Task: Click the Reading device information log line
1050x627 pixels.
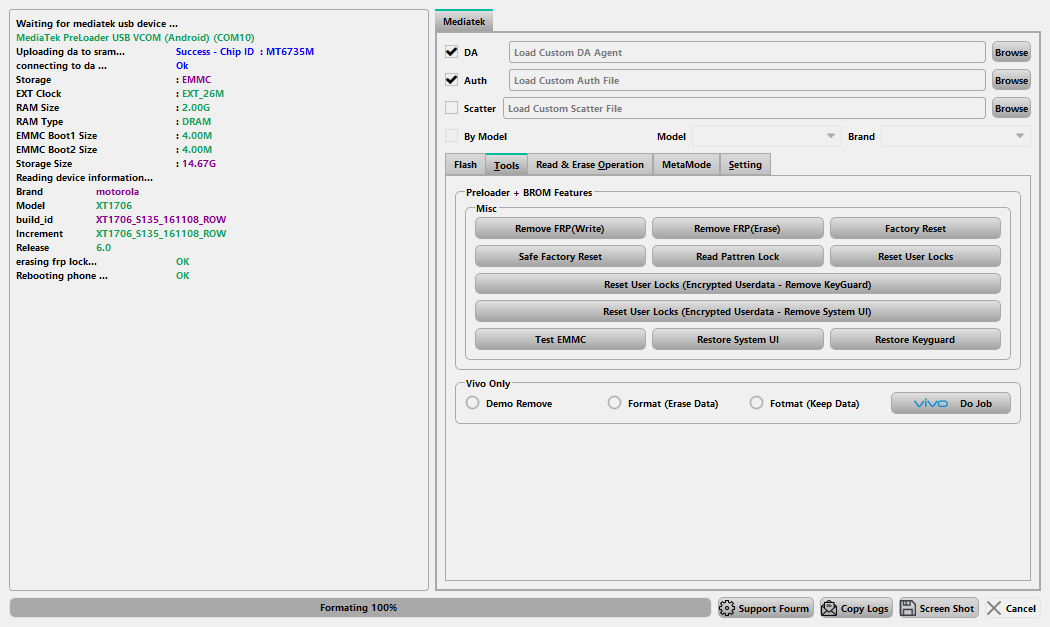Action: (x=84, y=178)
